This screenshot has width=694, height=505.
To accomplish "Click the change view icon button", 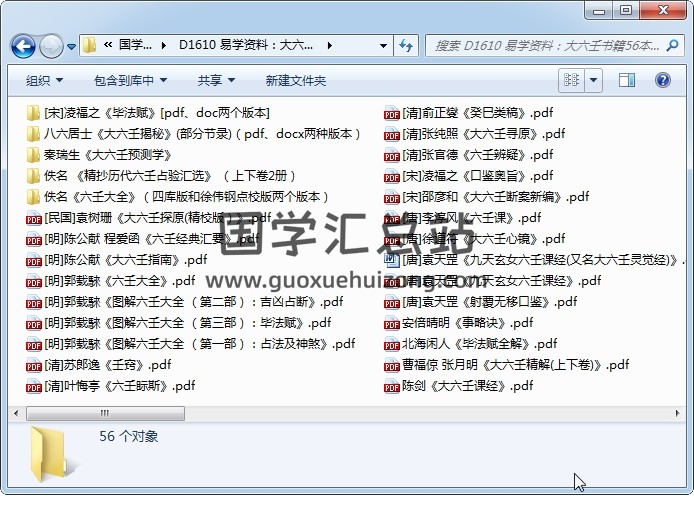I will (571, 80).
